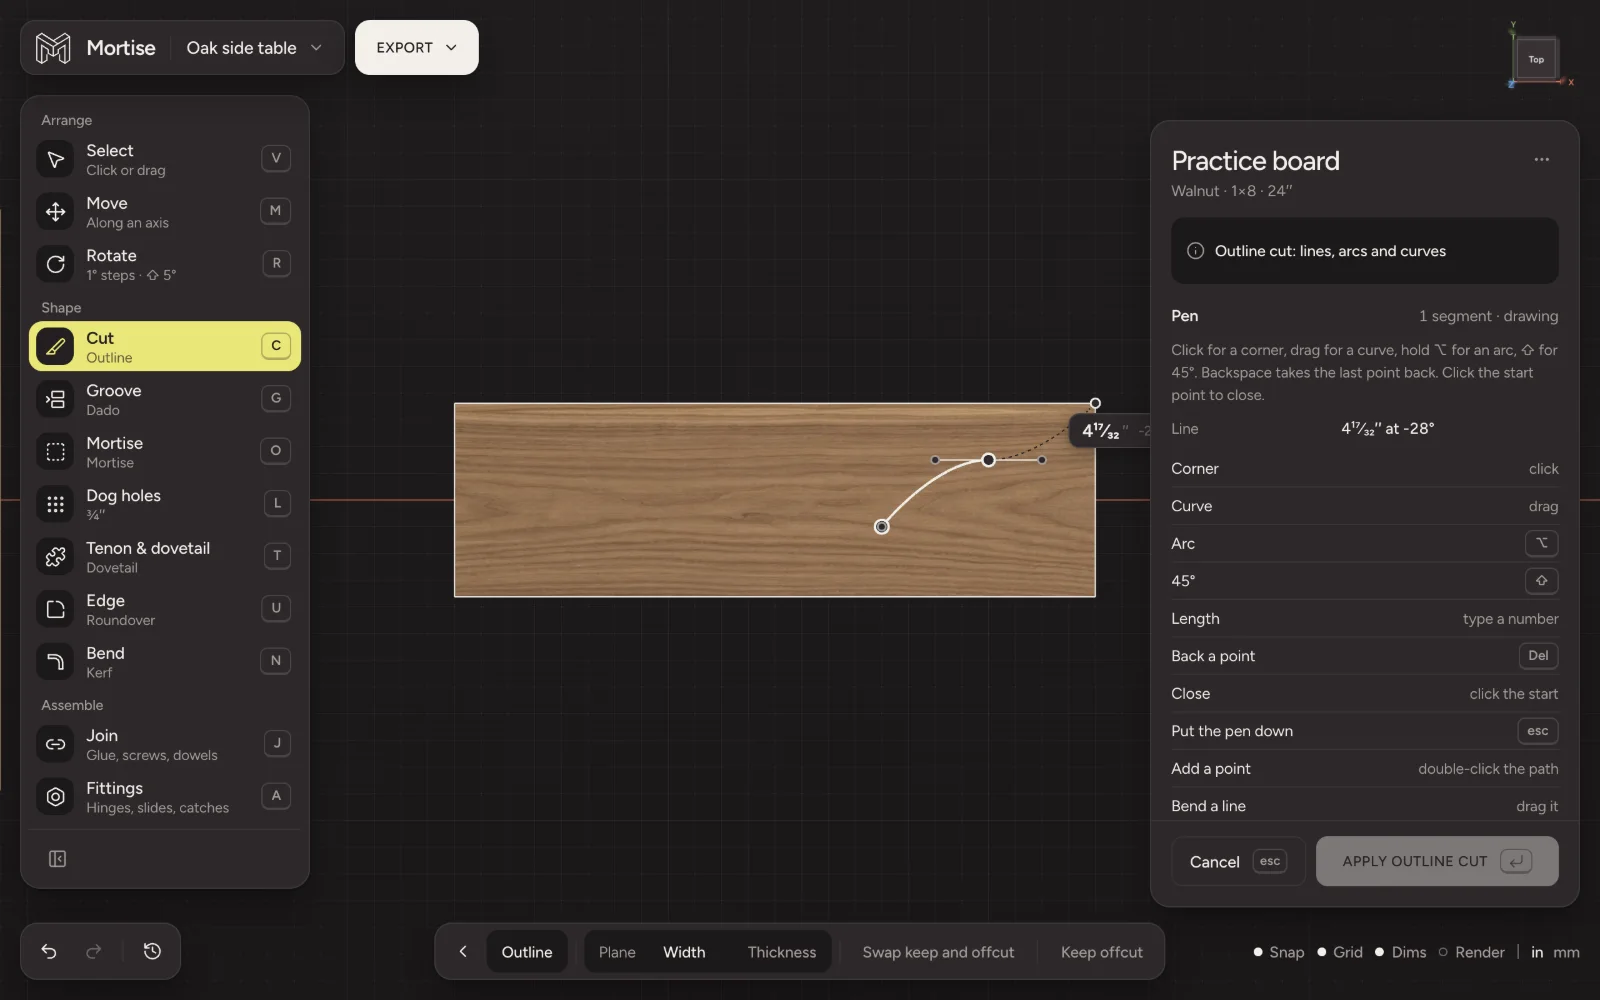Image resolution: width=1600 pixels, height=1000 pixels.
Task: Go back with the bottom bar chevron
Action: point(463,952)
